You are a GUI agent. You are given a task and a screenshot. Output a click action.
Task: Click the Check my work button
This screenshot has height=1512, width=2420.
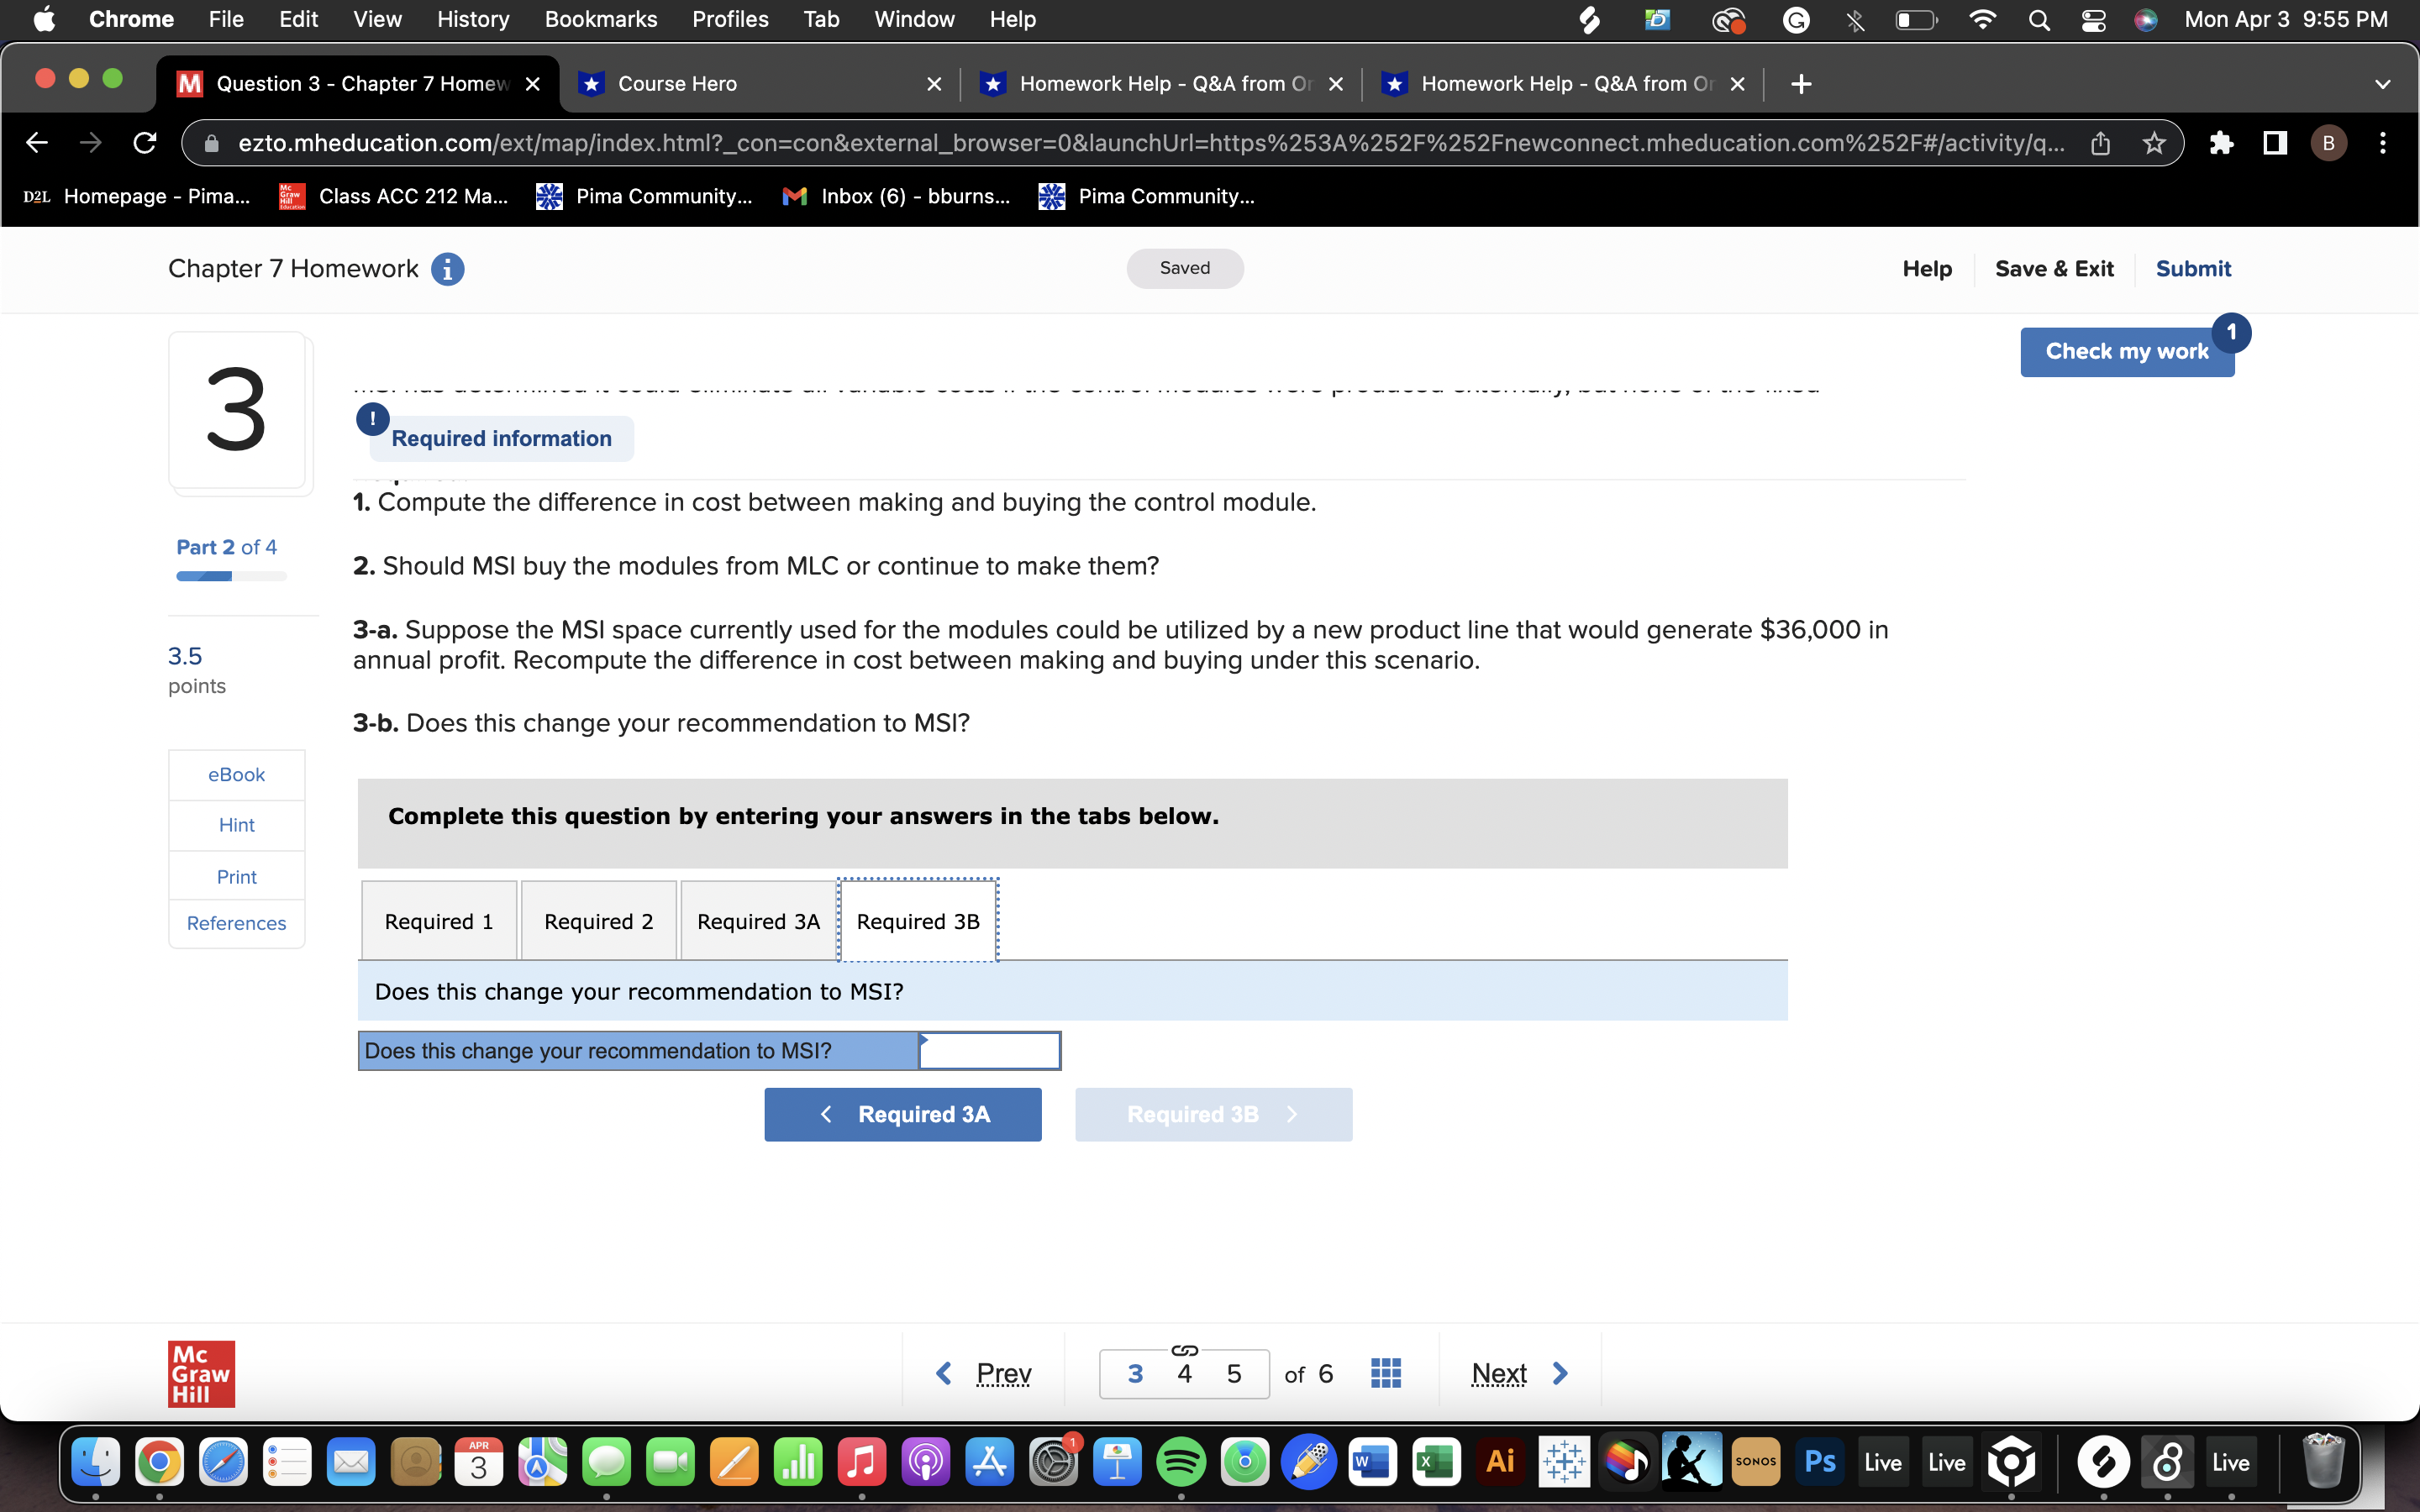point(2127,351)
